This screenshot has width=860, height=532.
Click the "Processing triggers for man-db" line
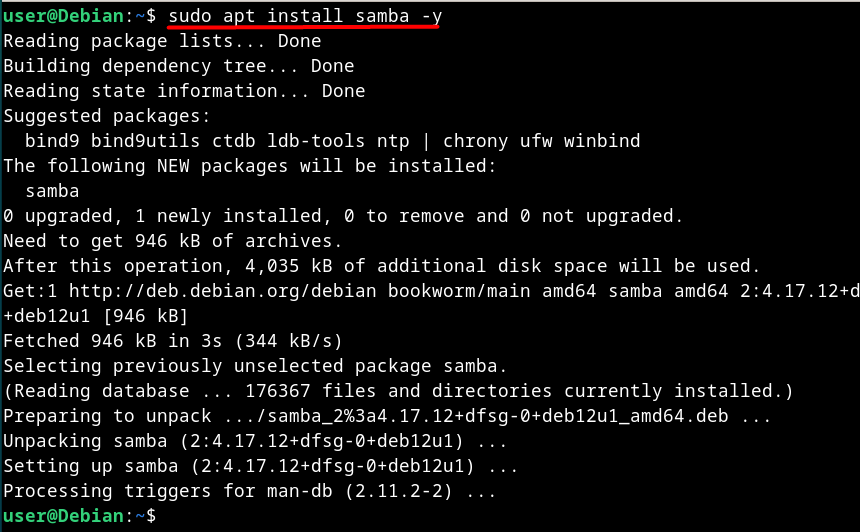[249, 491]
